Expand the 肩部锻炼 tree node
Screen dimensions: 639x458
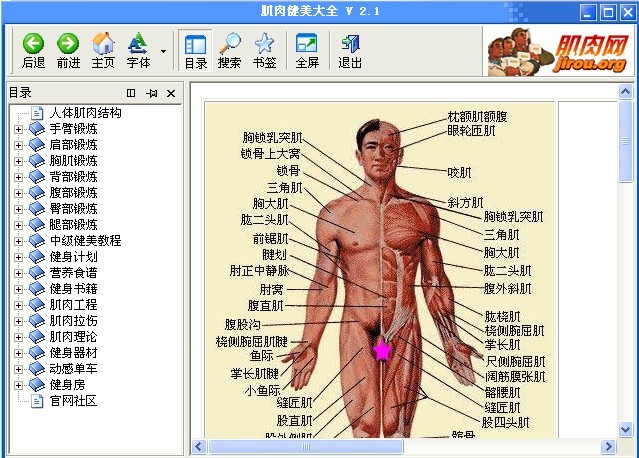18,145
